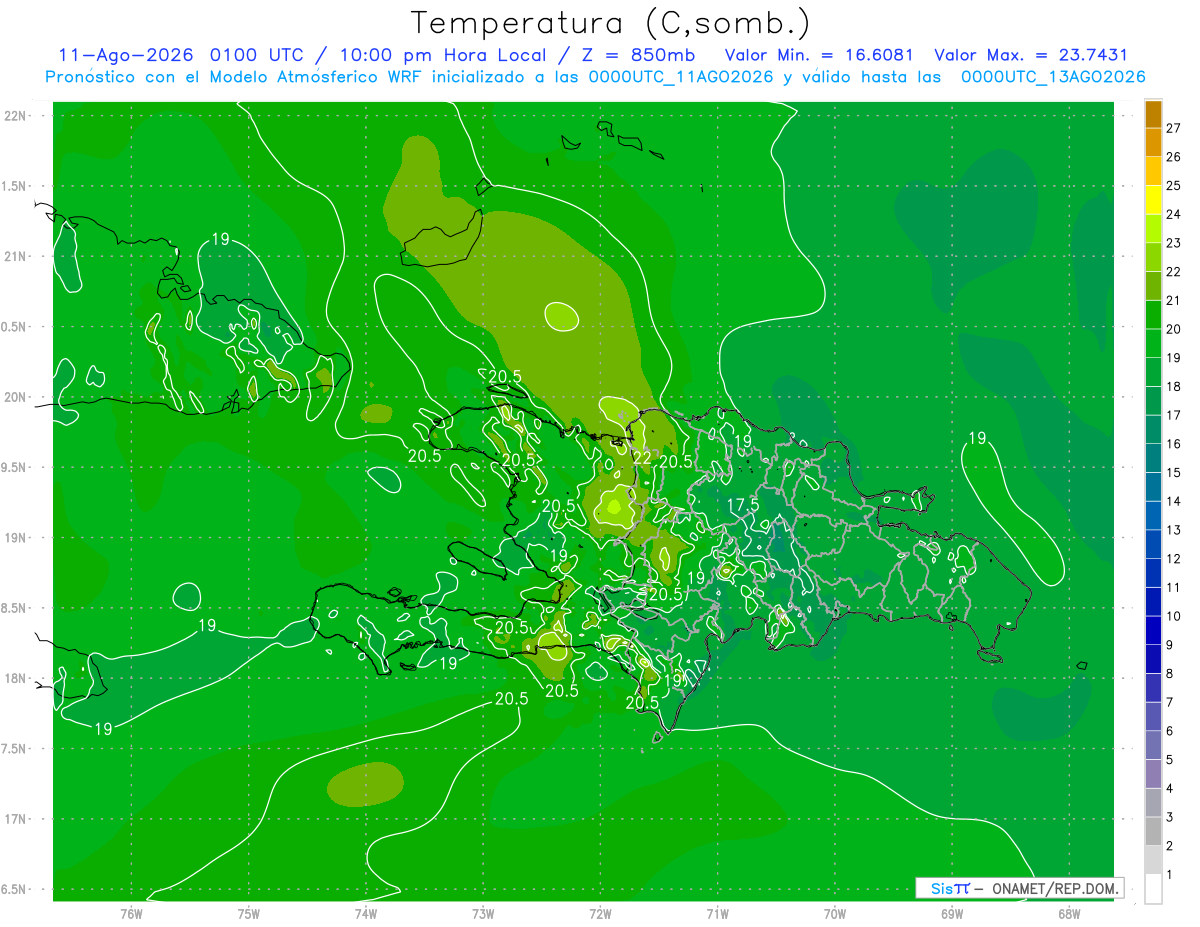Viewport: 1200px width, 927px height.
Task: Pick the blue legend swatch between 12 and 13
Action: click(1153, 544)
